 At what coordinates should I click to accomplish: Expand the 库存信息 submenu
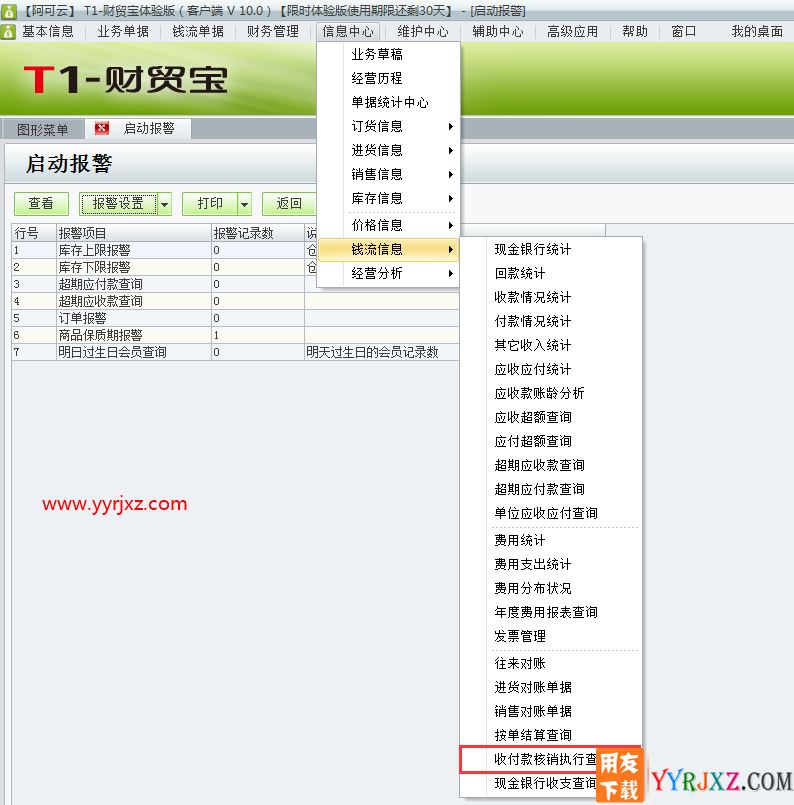tap(389, 198)
